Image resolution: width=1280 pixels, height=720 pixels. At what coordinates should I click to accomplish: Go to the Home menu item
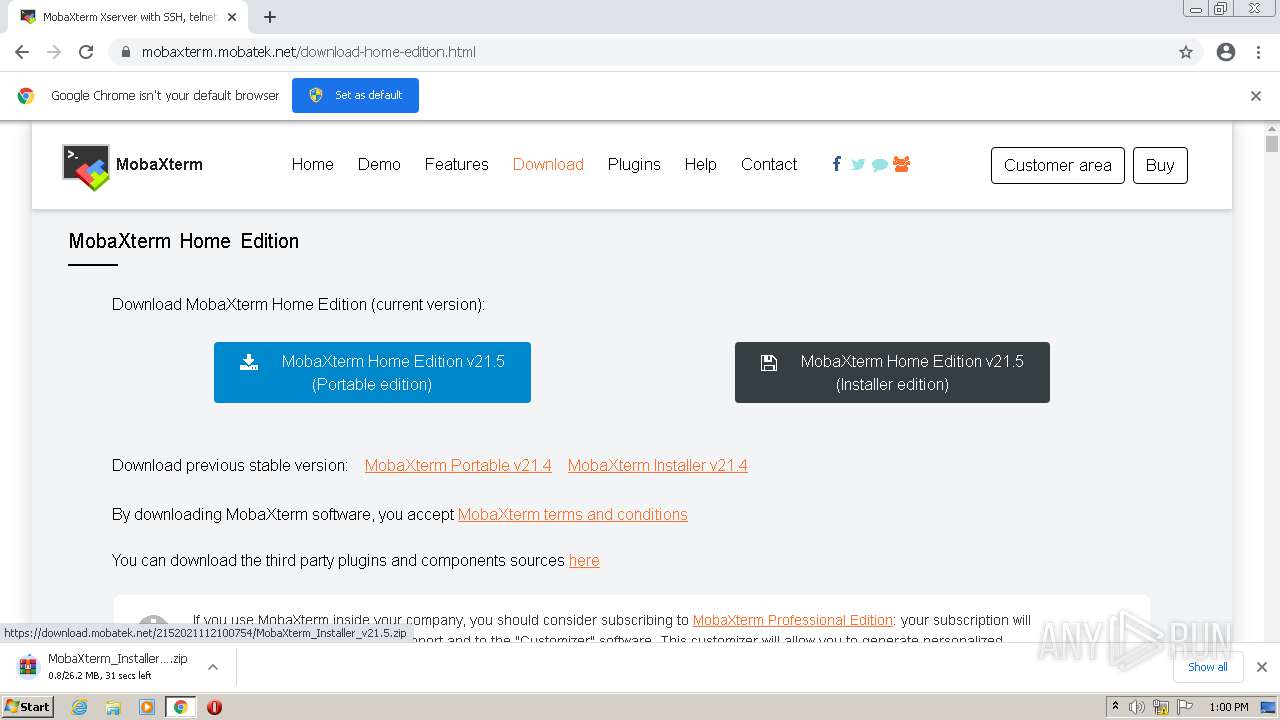(x=313, y=164)
